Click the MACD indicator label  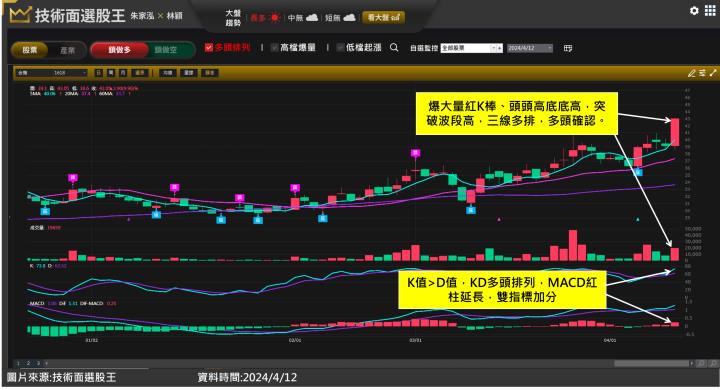[37, 304]
